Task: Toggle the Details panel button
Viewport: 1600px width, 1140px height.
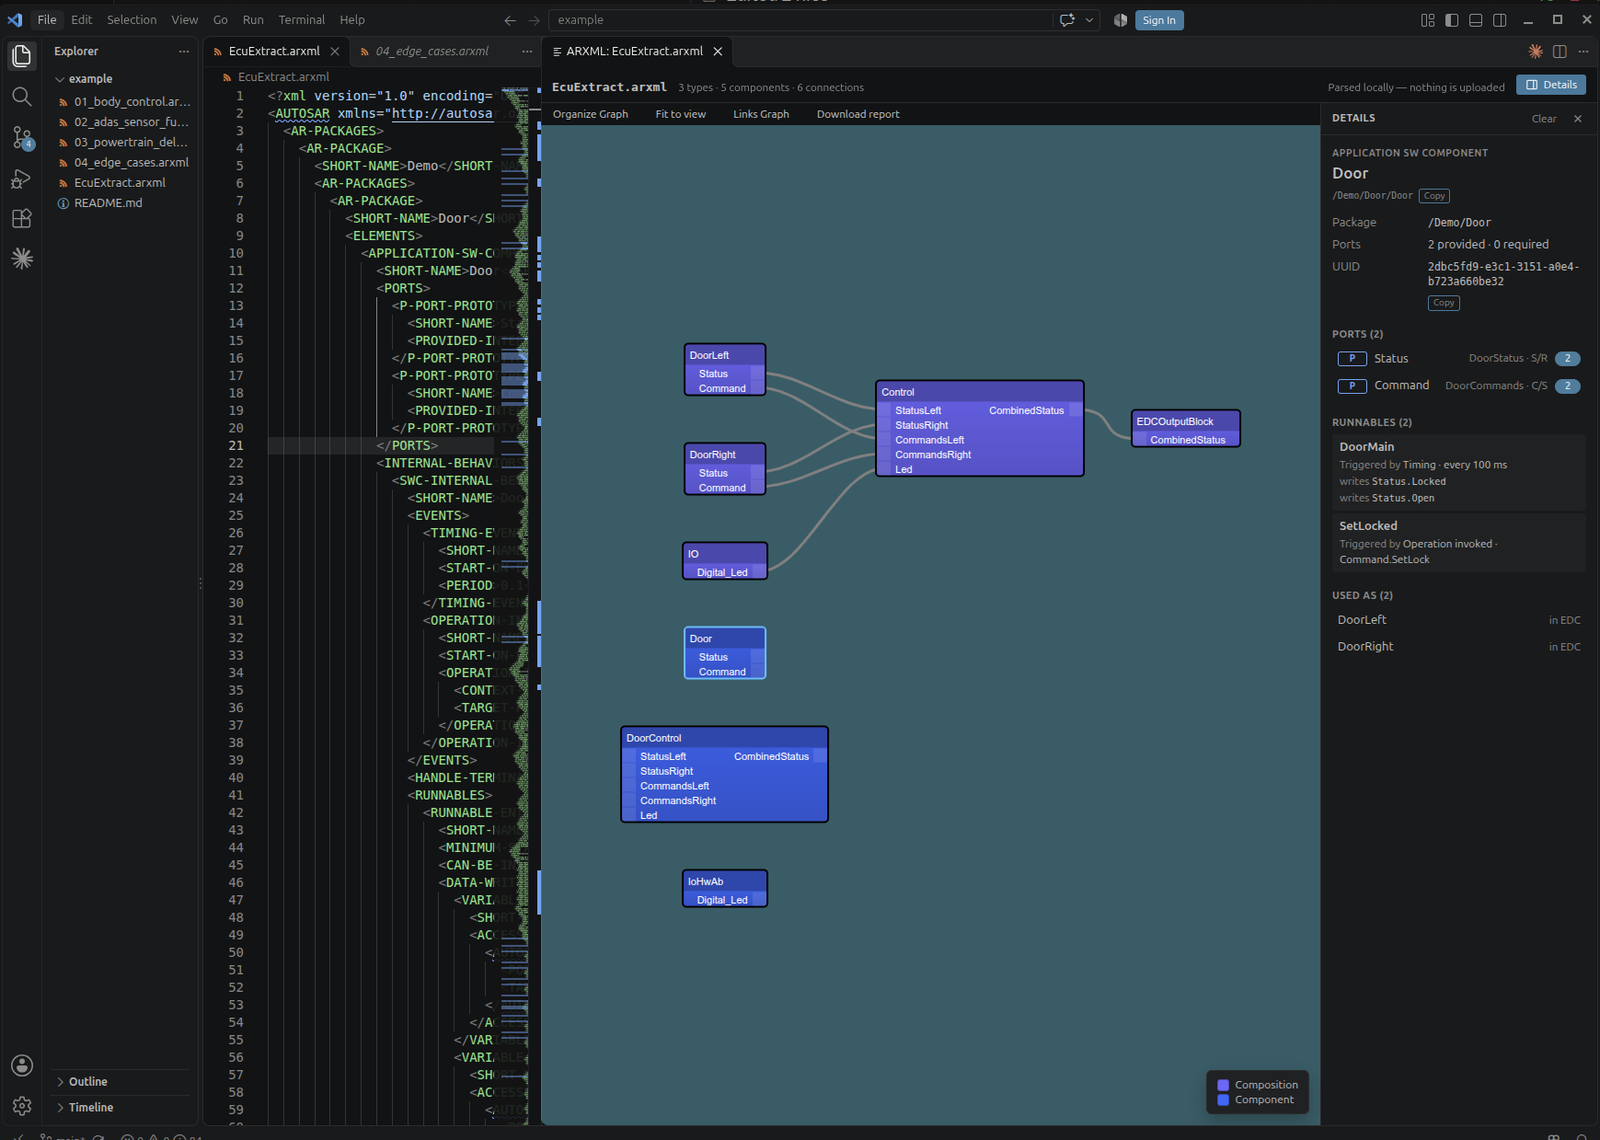Action: coord(1551,85)
